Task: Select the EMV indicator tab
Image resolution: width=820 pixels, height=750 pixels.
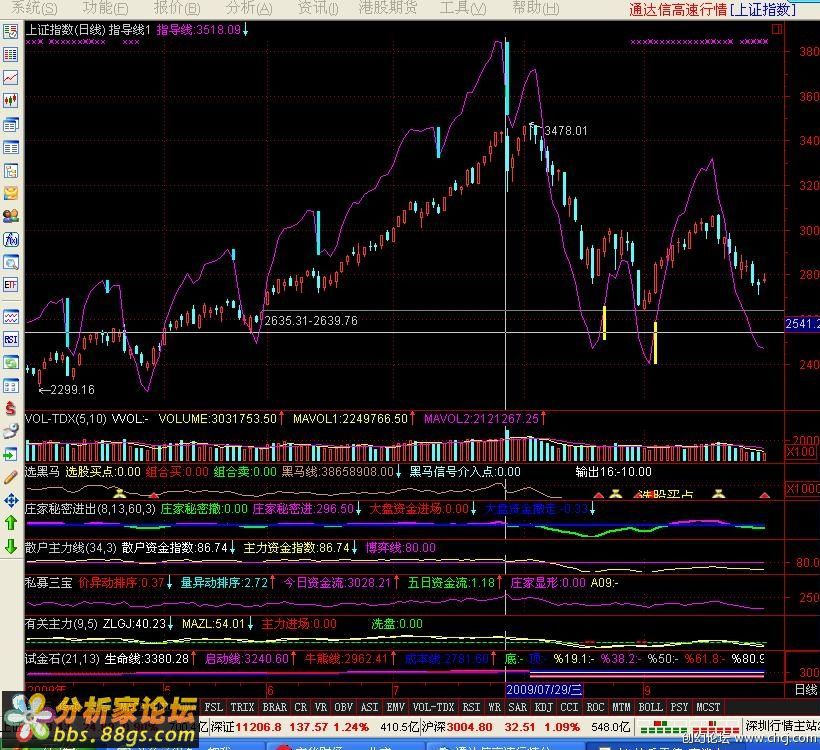Action: click(395, 707)
